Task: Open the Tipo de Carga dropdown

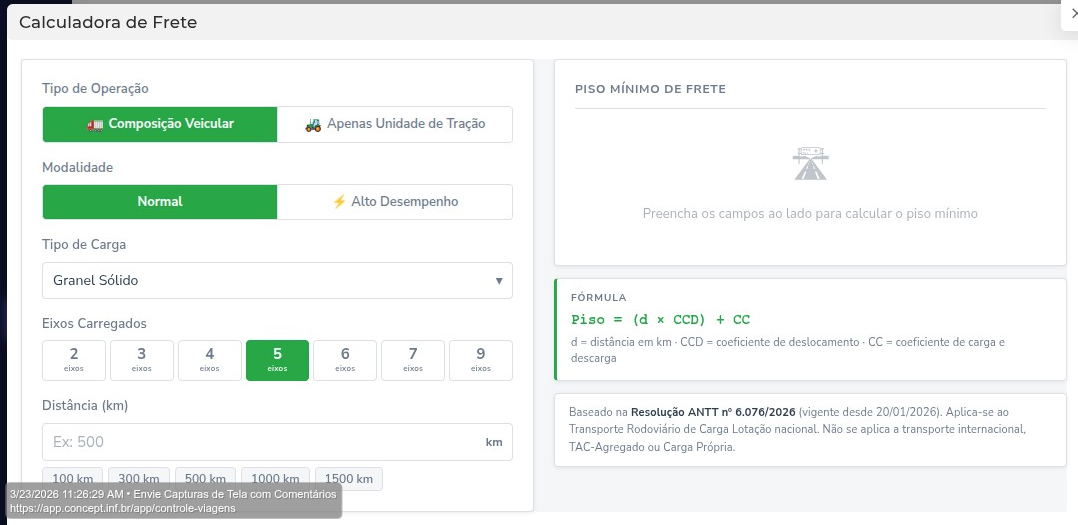Action: [x=277, y=280]
